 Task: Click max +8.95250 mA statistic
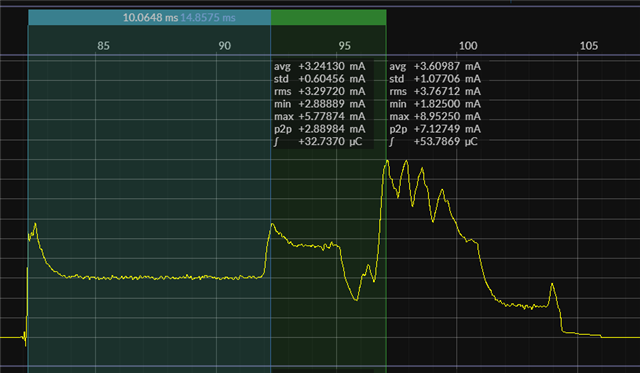coord(435,117)
